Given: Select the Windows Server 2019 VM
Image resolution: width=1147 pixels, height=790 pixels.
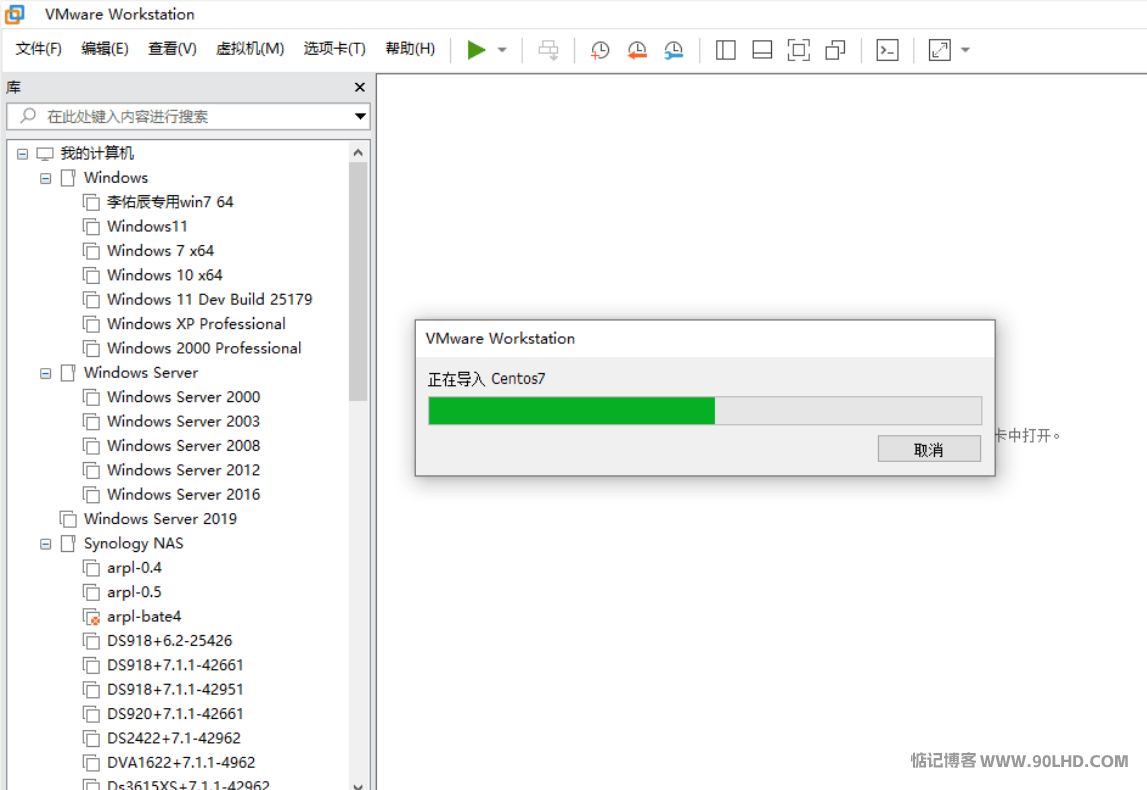Looking at the screenshot, I should point(160,519).
